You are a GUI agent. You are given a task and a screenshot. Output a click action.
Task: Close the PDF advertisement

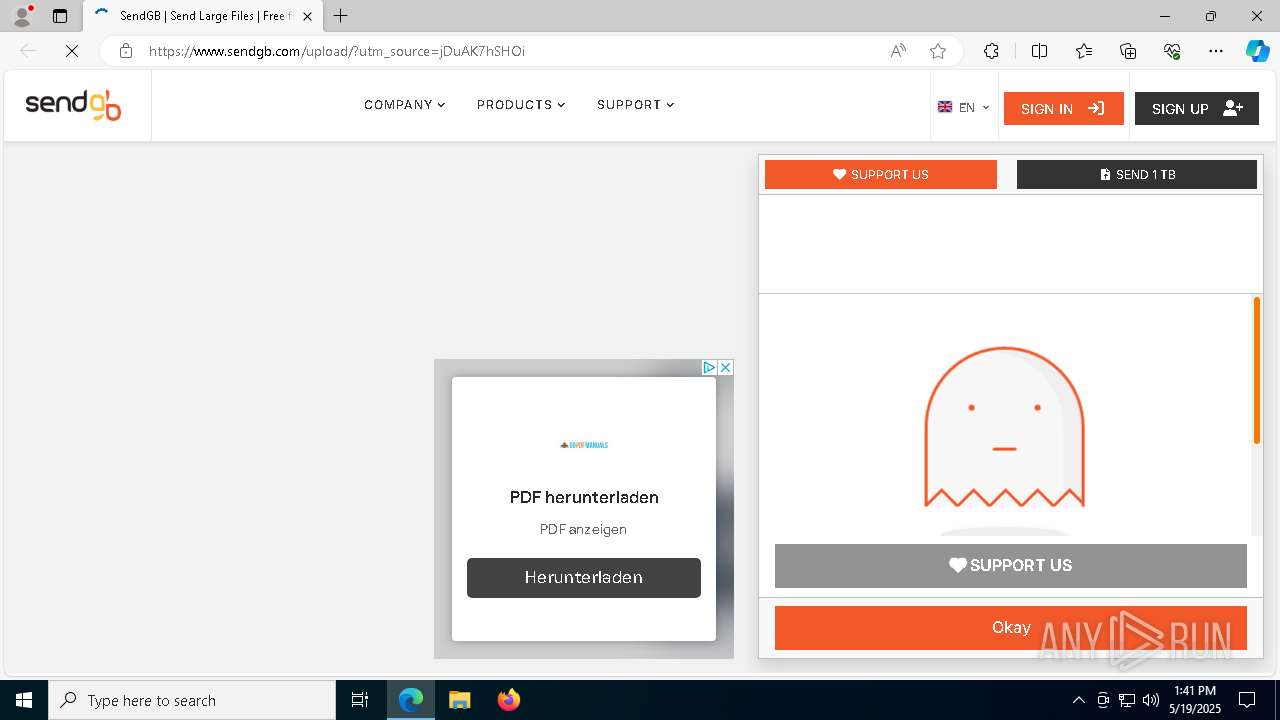(726, 367)
